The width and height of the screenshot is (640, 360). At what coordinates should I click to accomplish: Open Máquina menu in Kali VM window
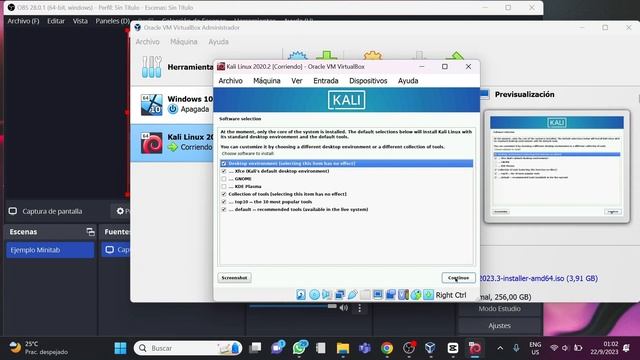coord(267,81)
